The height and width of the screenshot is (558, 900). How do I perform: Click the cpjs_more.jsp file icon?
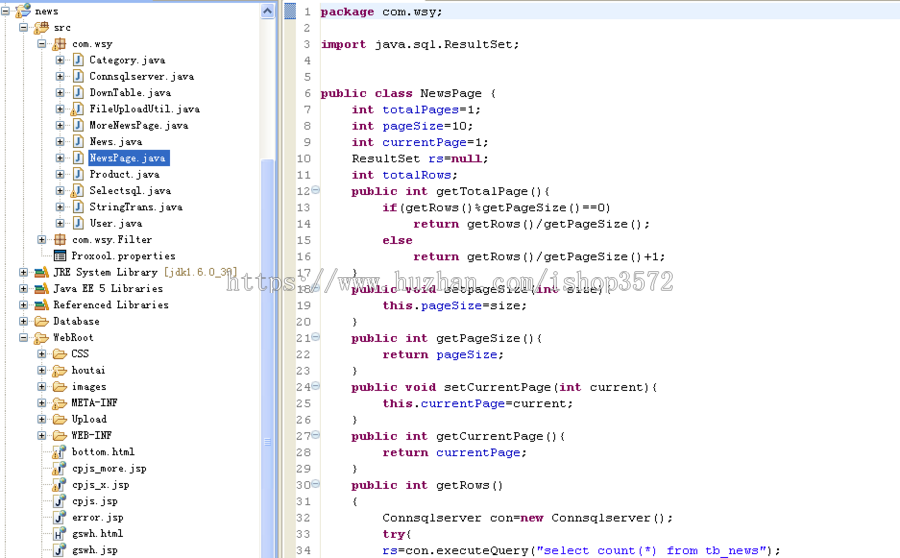coord(59,468)
